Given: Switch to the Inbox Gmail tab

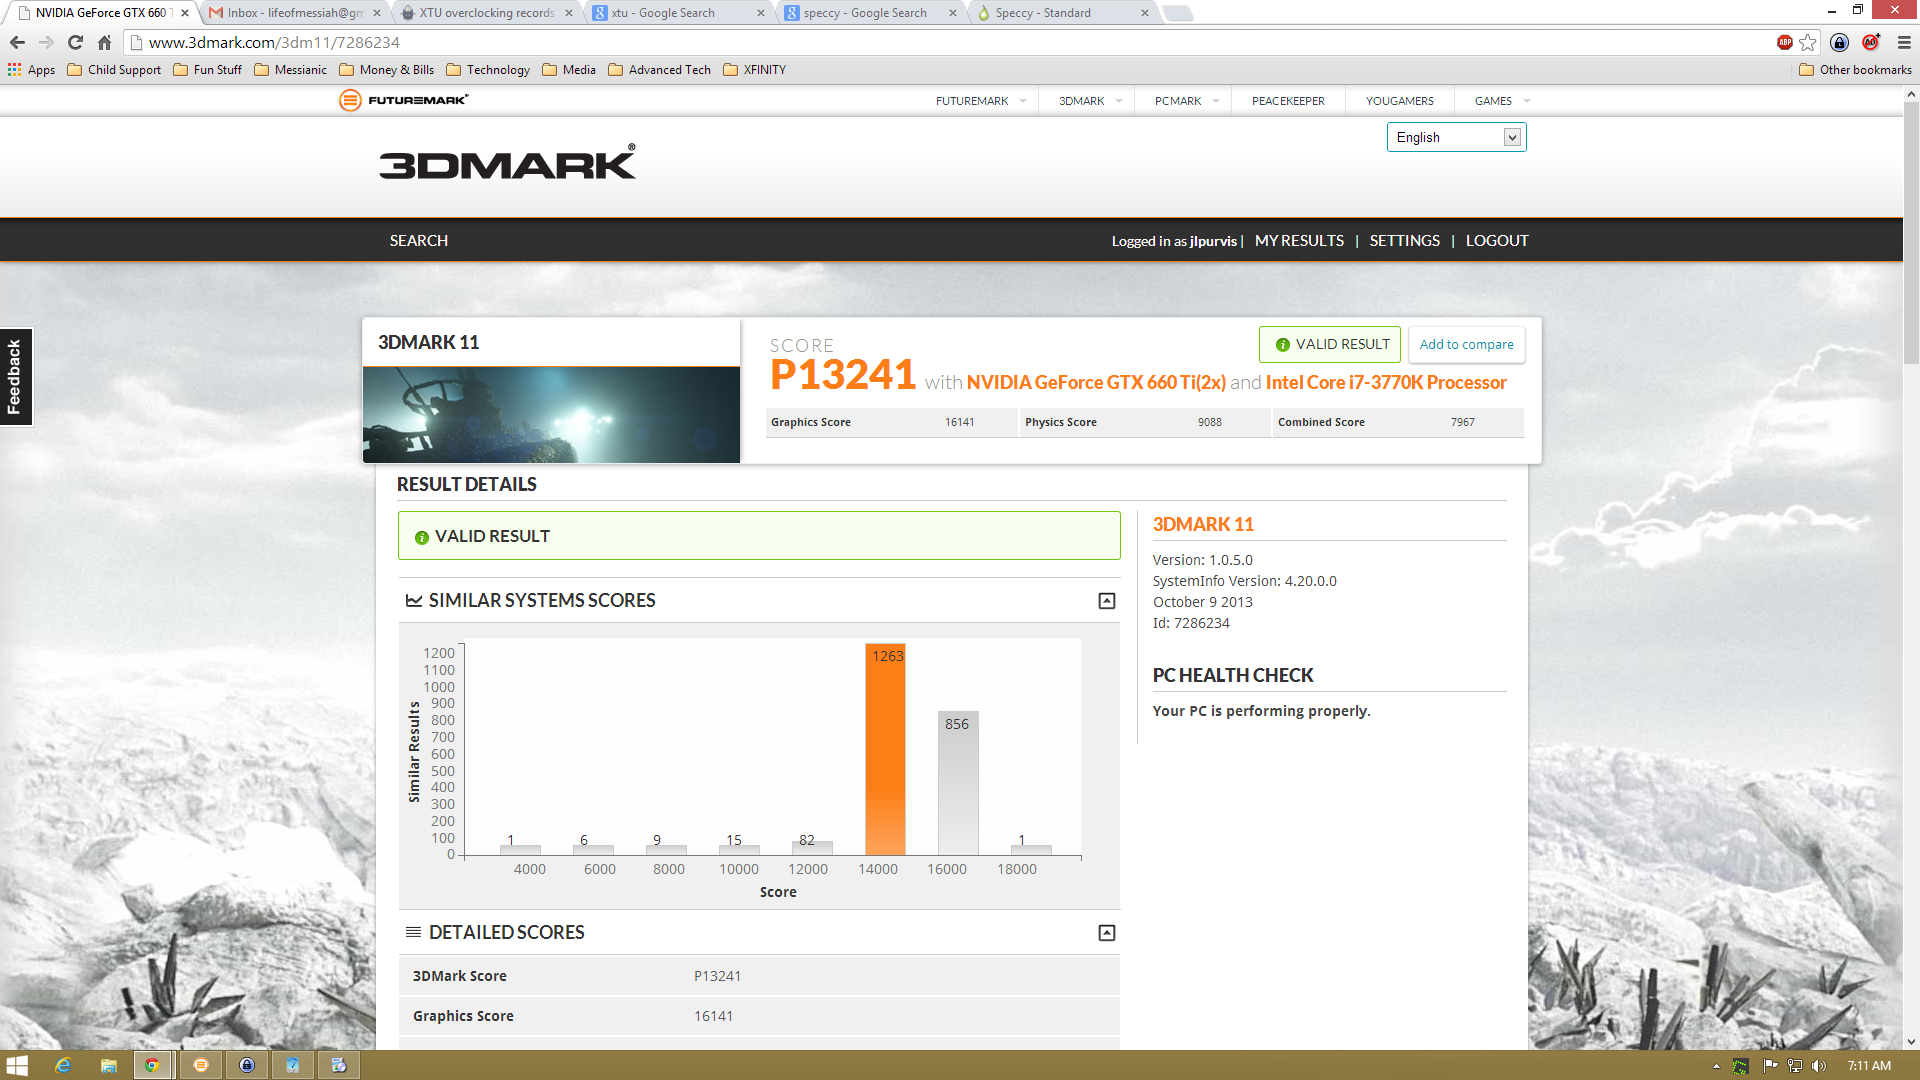Looking at the screenshot, I should pyautogui.click(x=294, y=13).
